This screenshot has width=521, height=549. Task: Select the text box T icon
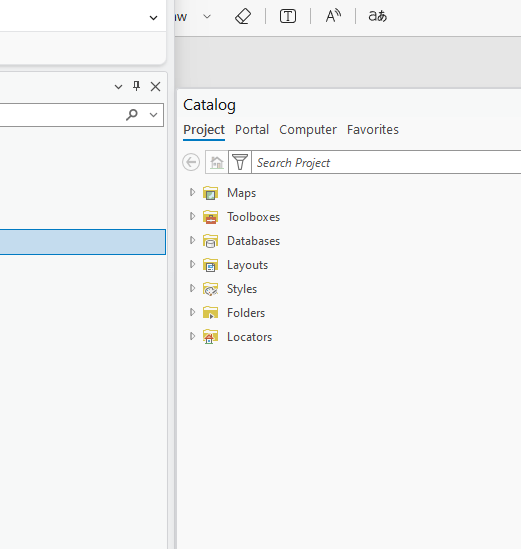[288, 16]
